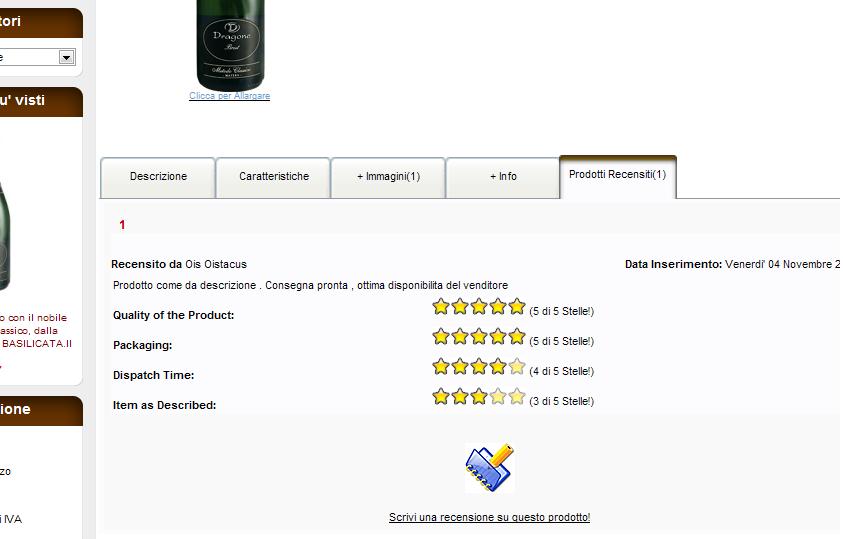
Task: Click the Dragone bottle product image
Action: tap(231, 45)
